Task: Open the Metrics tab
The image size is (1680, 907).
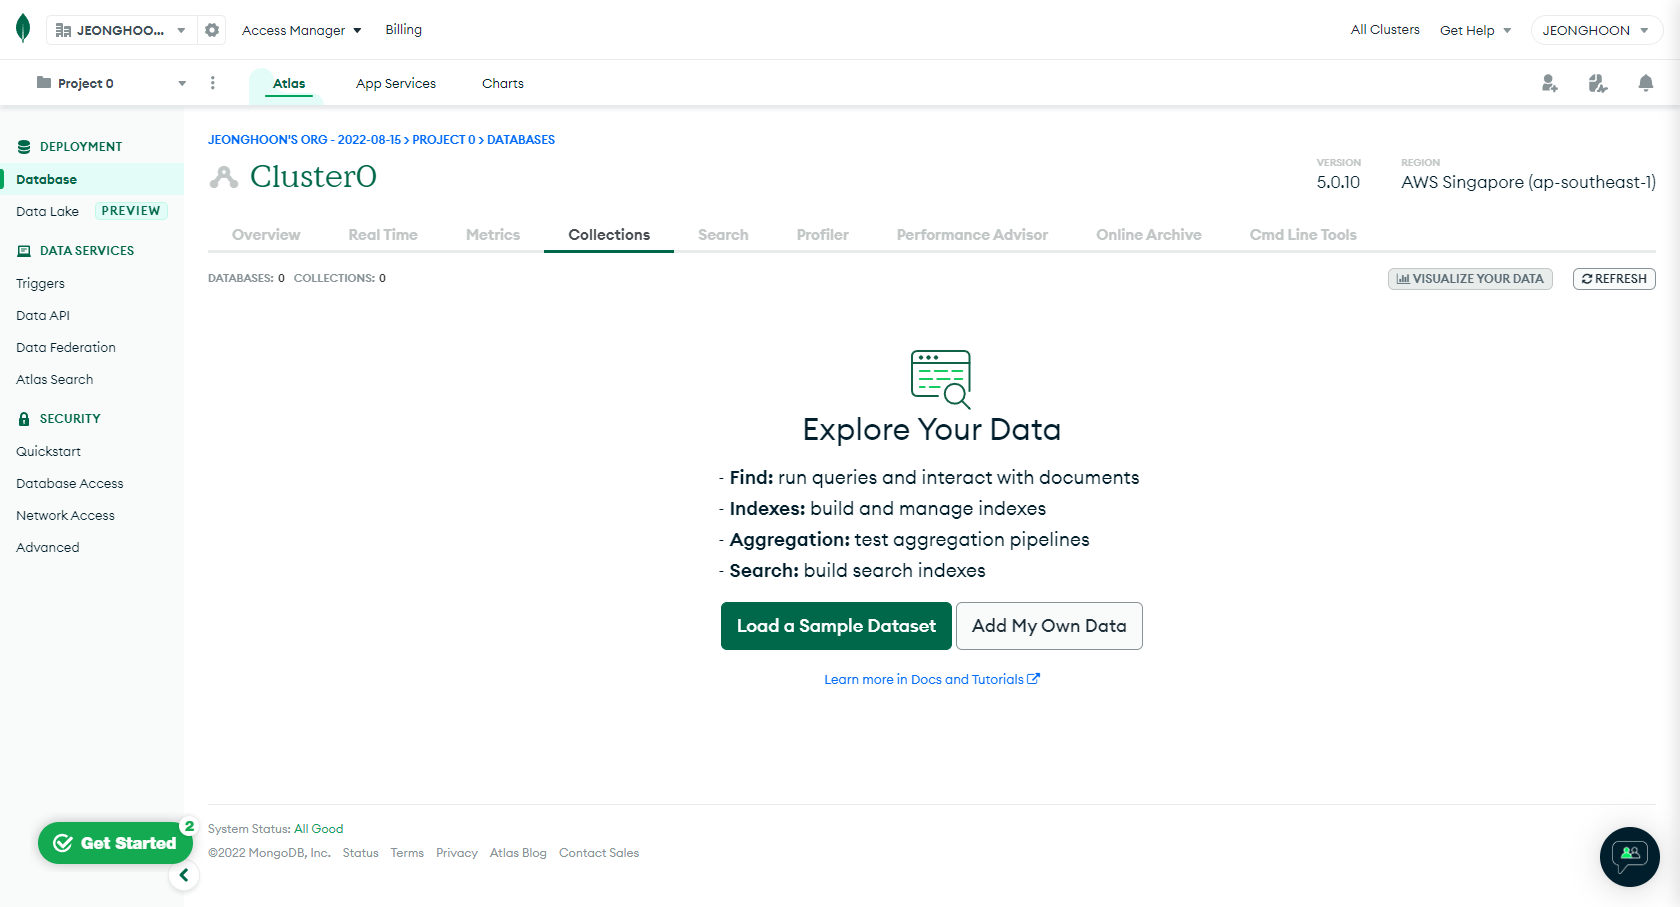Action: (x=493, y=235)
